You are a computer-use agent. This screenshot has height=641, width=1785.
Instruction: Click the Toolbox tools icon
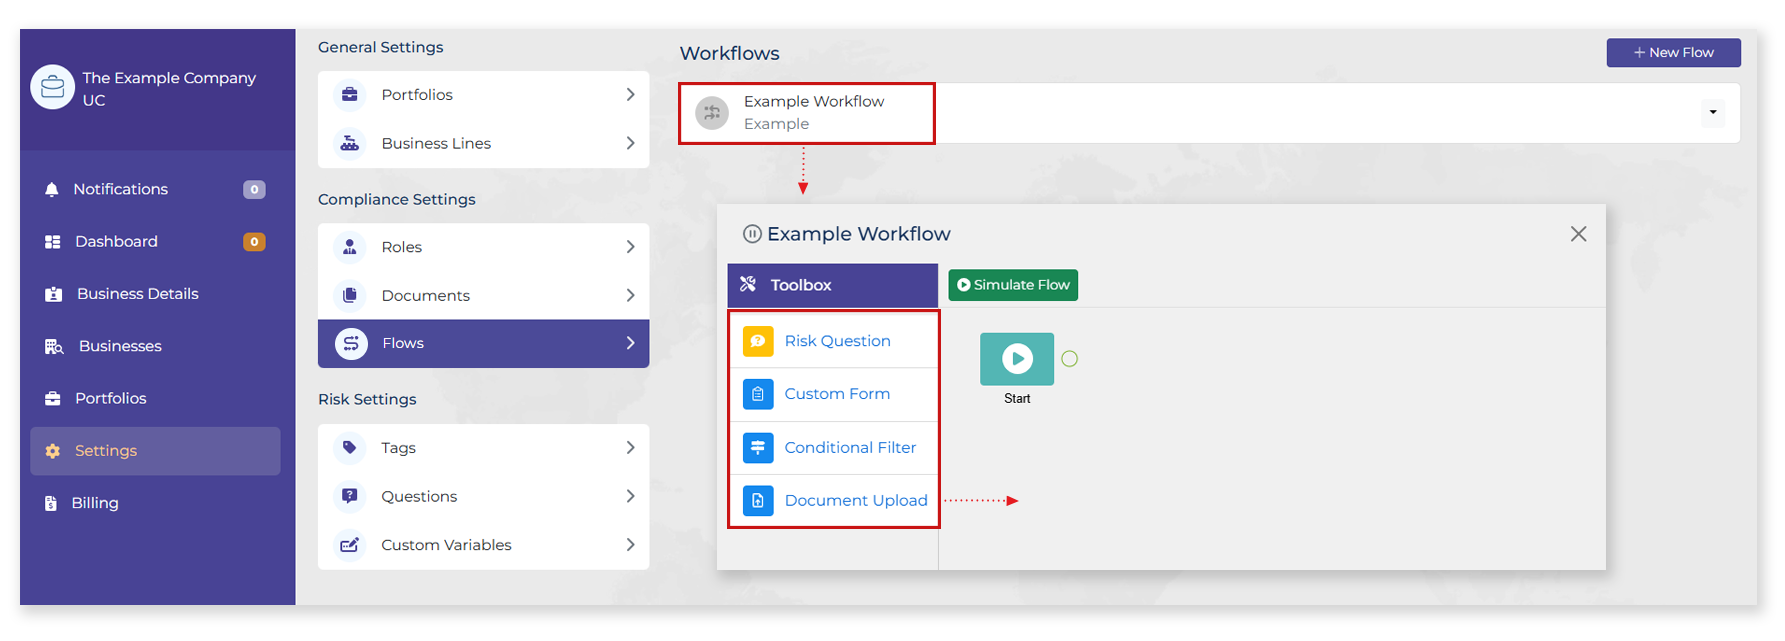pos(748,285)
